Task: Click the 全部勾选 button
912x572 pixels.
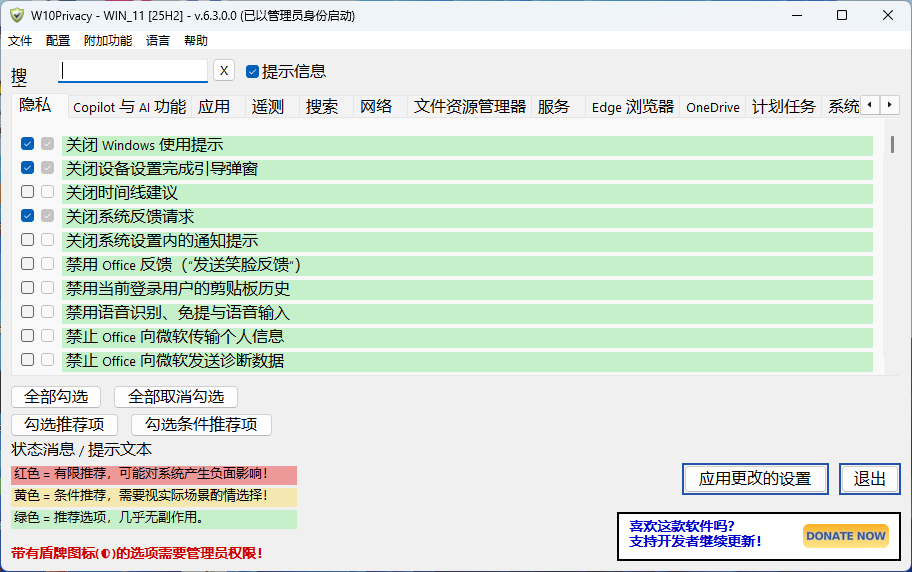Action: [x=56, y=397]
